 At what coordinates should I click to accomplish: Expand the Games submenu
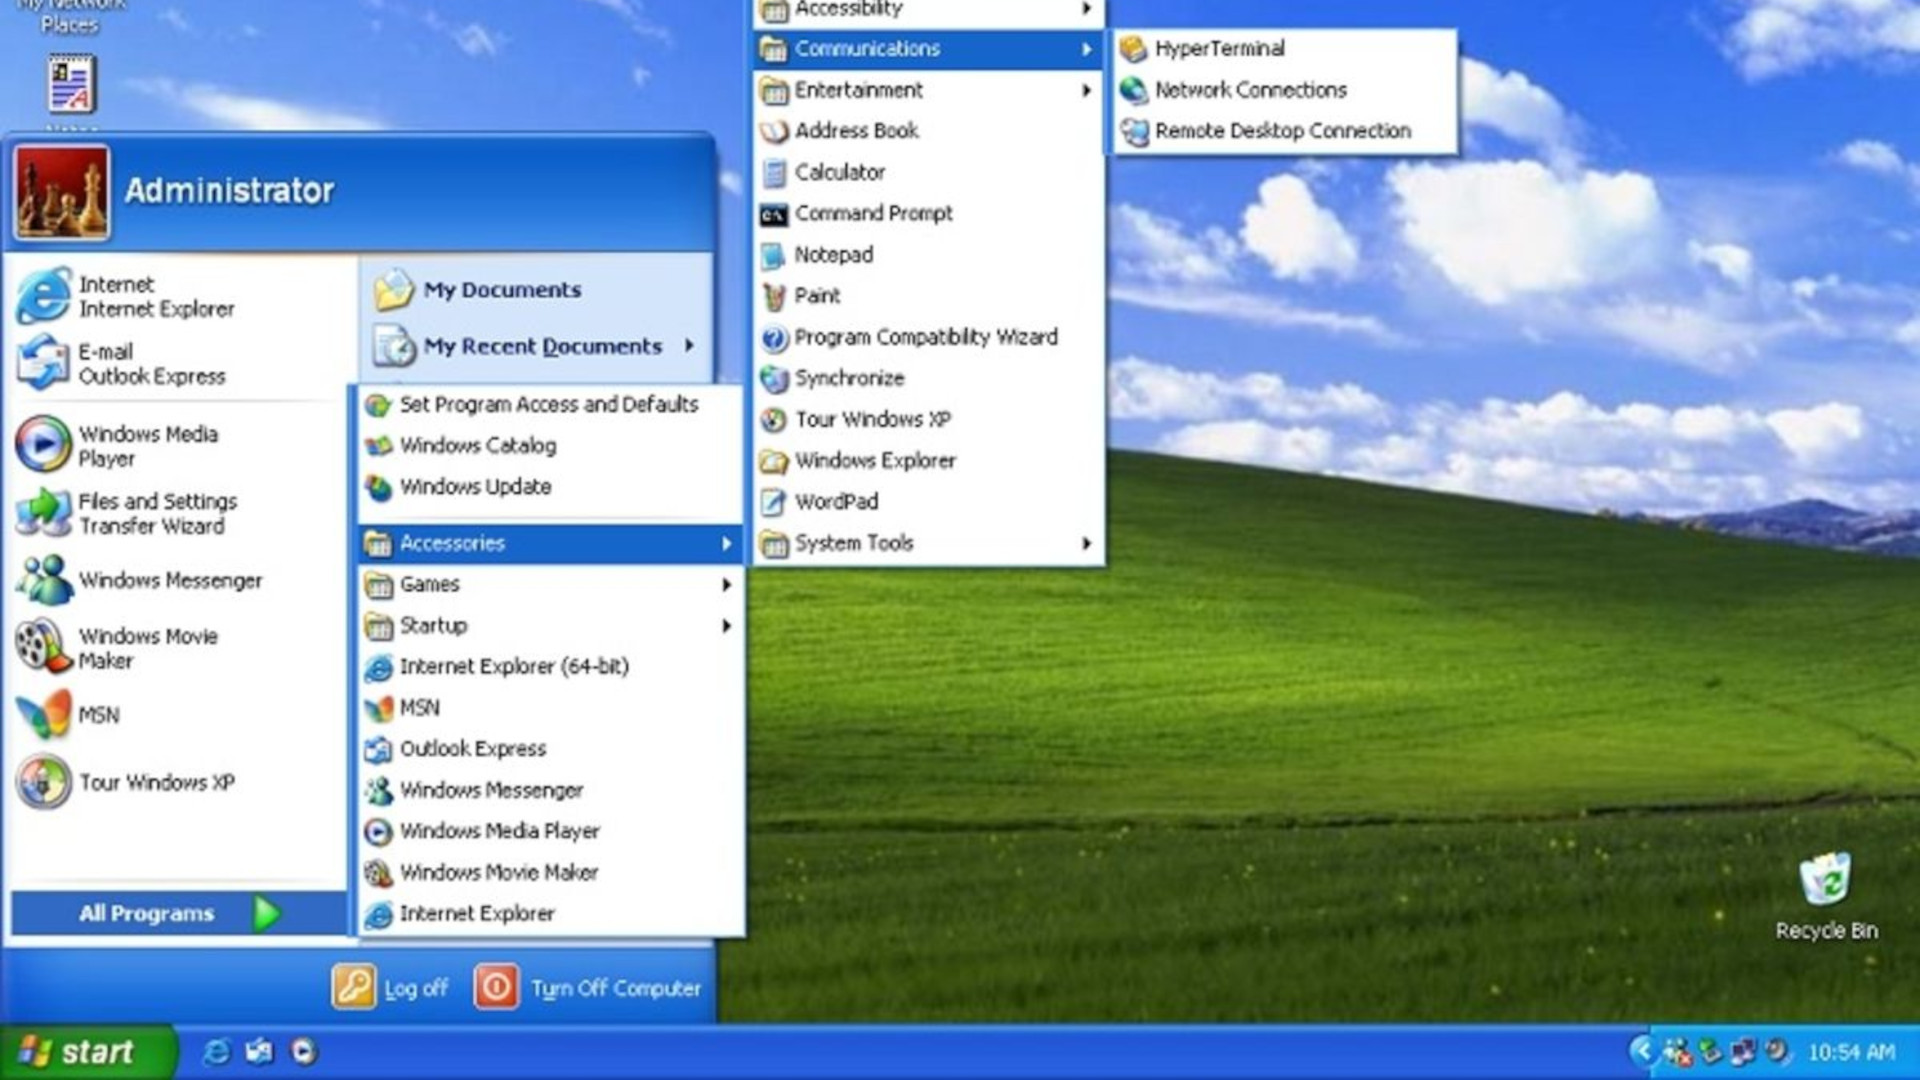click(430, 584)
